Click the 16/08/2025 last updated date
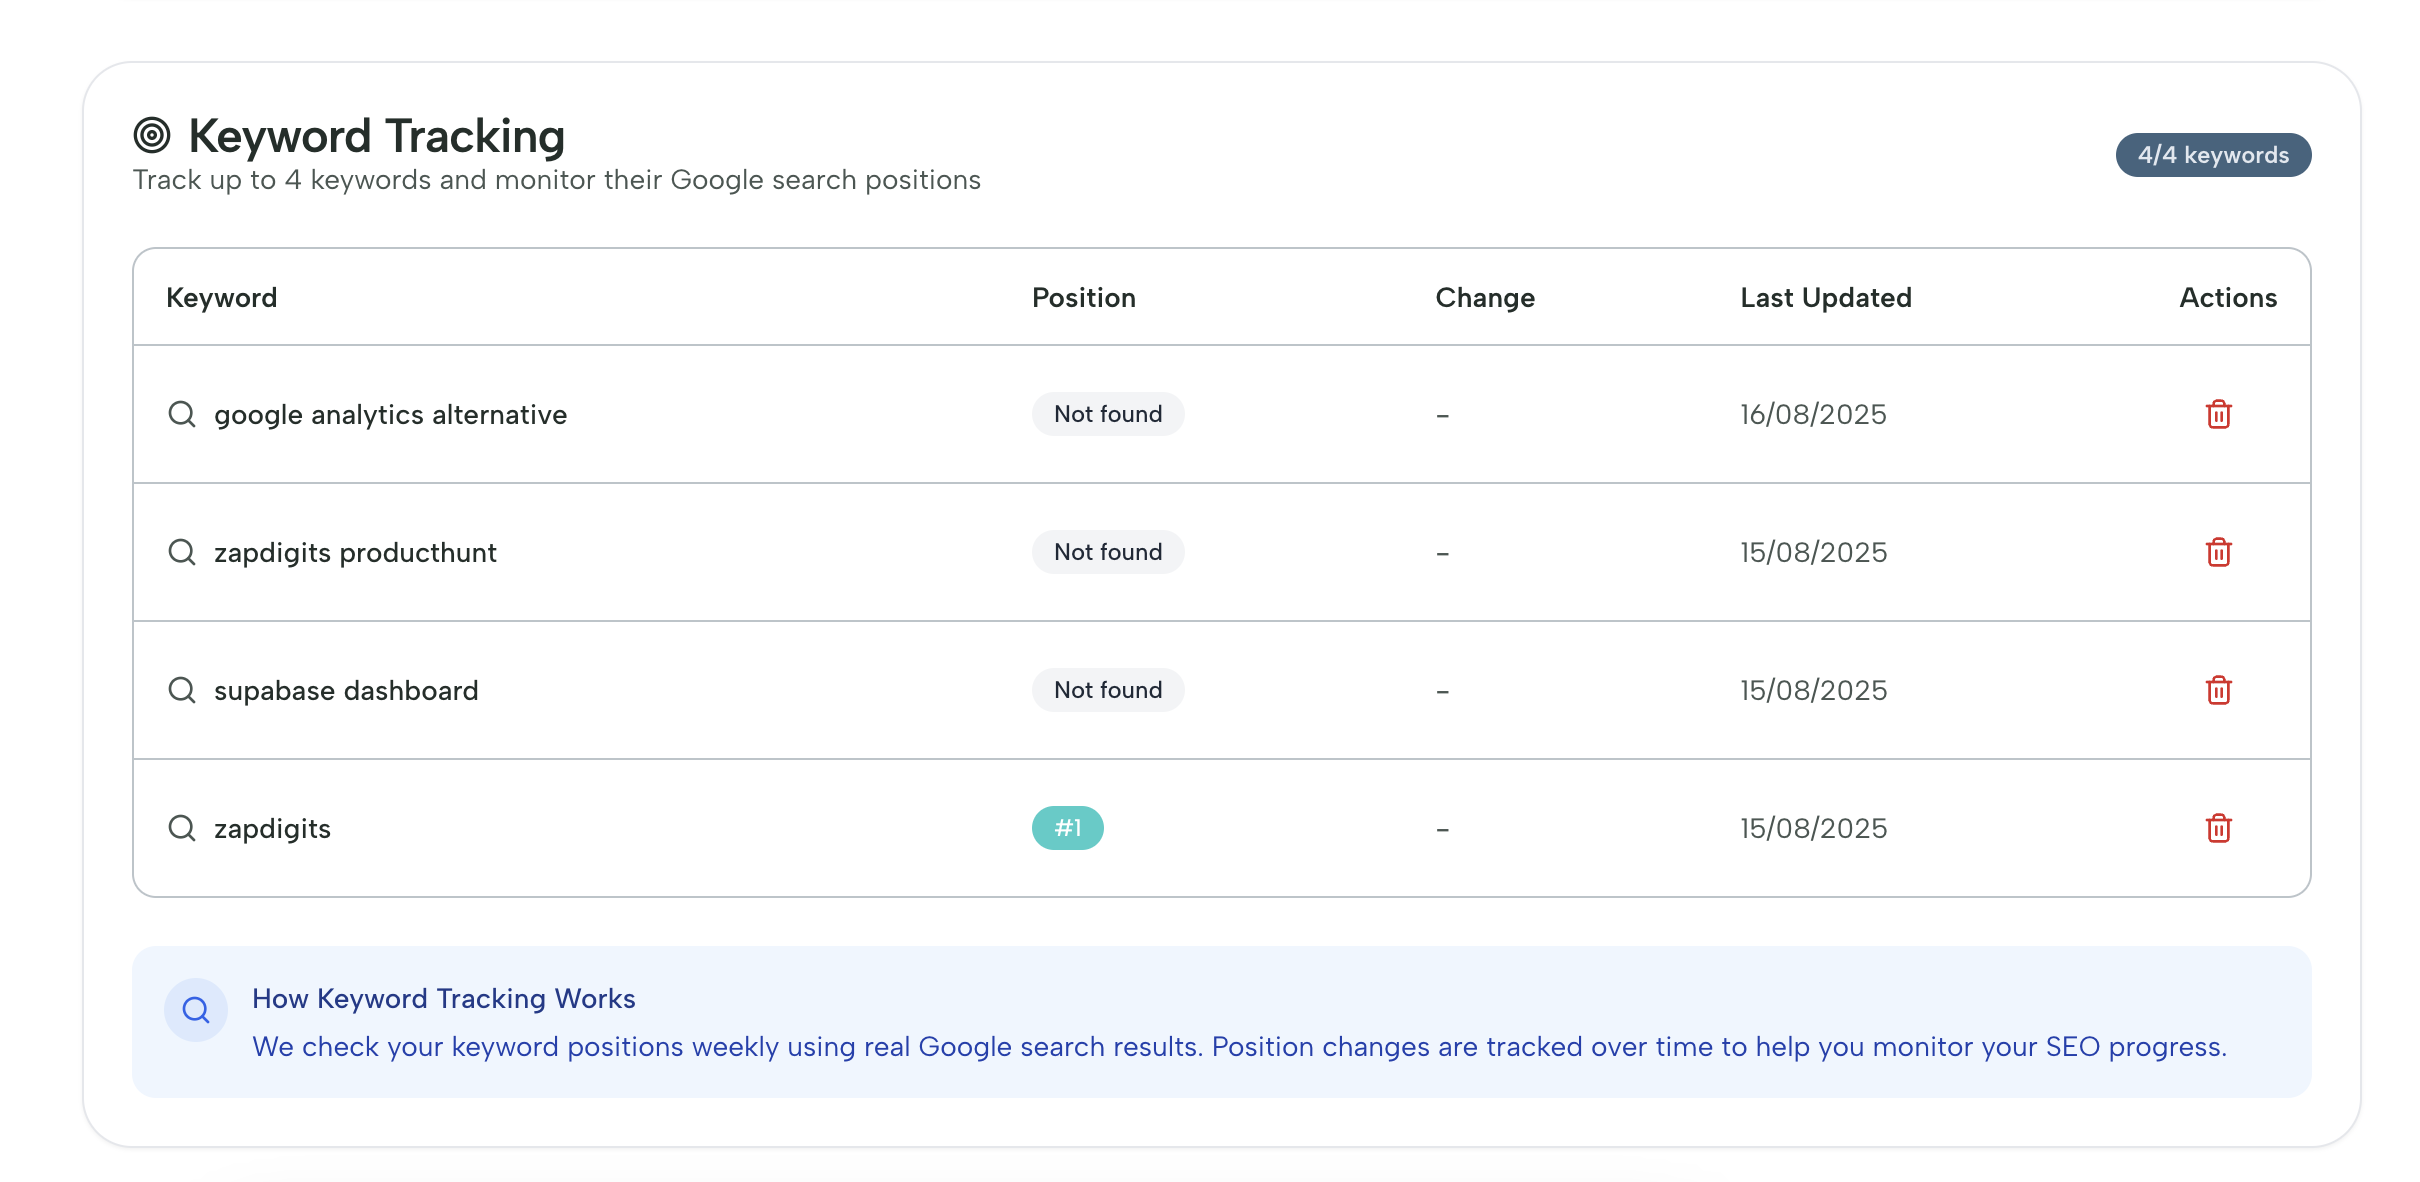2420x1182 pixels. click(x=1812, y=414)
